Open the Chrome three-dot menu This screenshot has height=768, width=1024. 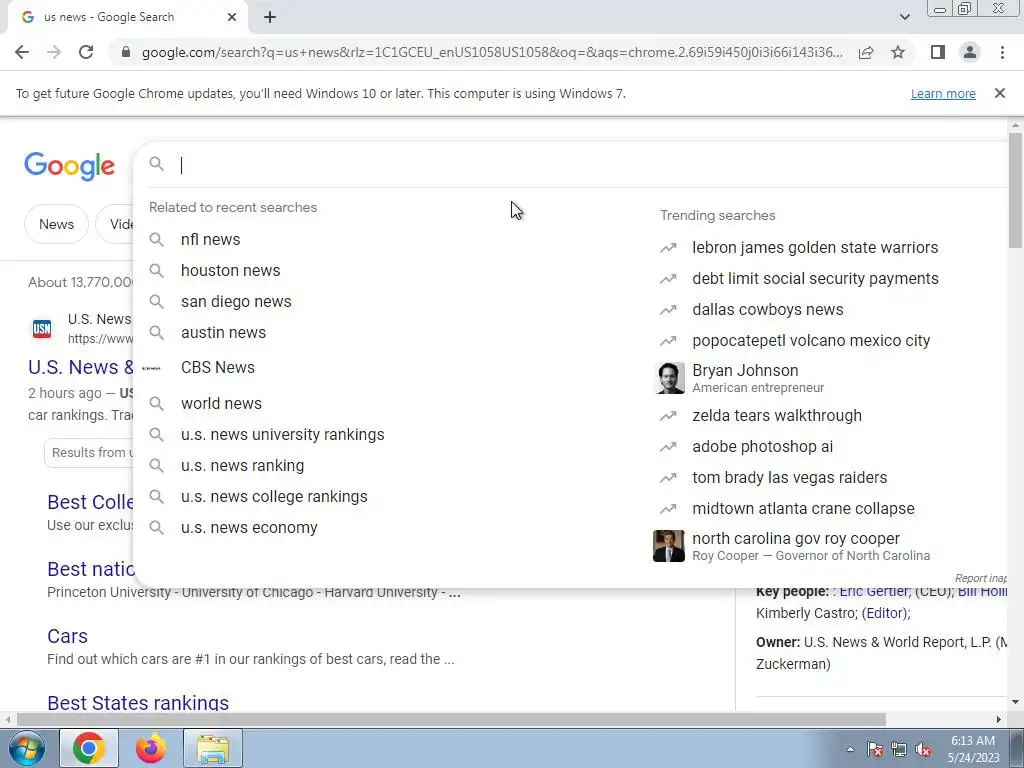[x=1002, y=52]
